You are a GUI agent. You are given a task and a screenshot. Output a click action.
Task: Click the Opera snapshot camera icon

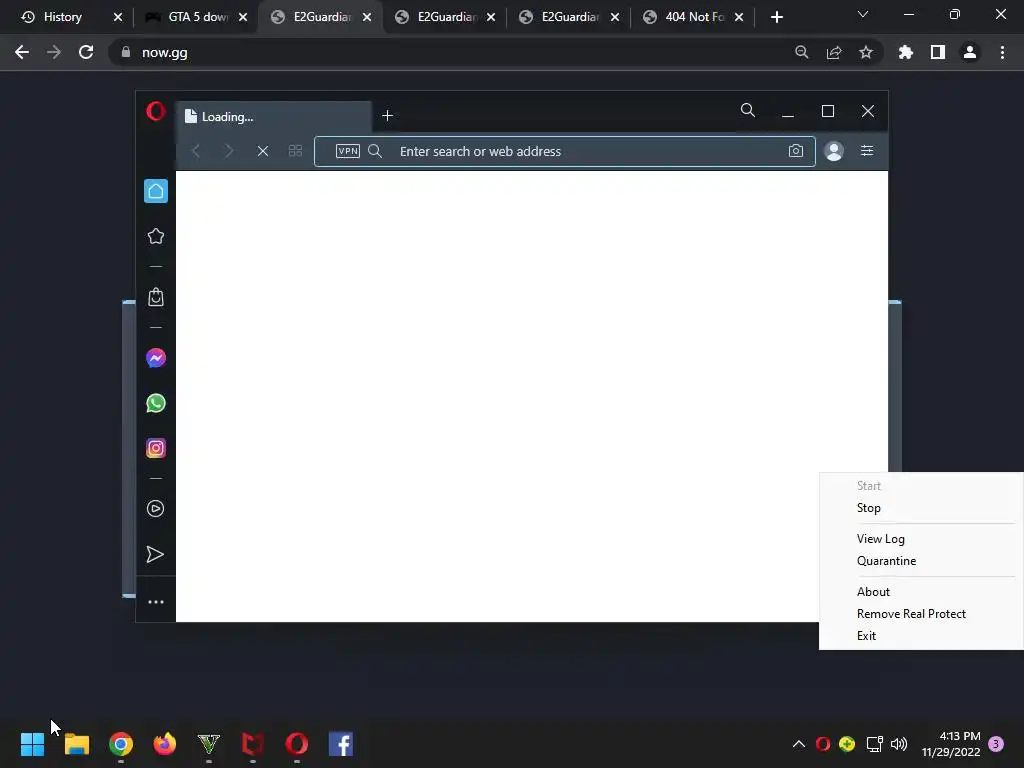(795, 151)
